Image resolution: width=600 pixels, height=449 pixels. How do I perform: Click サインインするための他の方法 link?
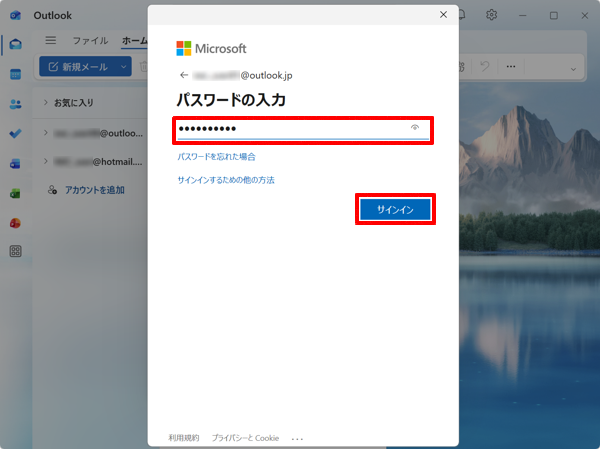[x=226, y=180]
